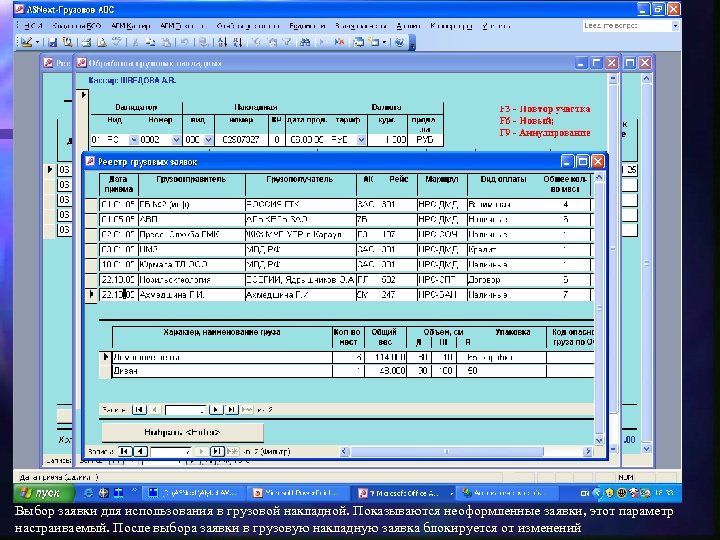Image resolution: width=720 pixels, height=540 pixels.
Task: Open the View mode dropdown arrow
Action: (x=37, y=42)
